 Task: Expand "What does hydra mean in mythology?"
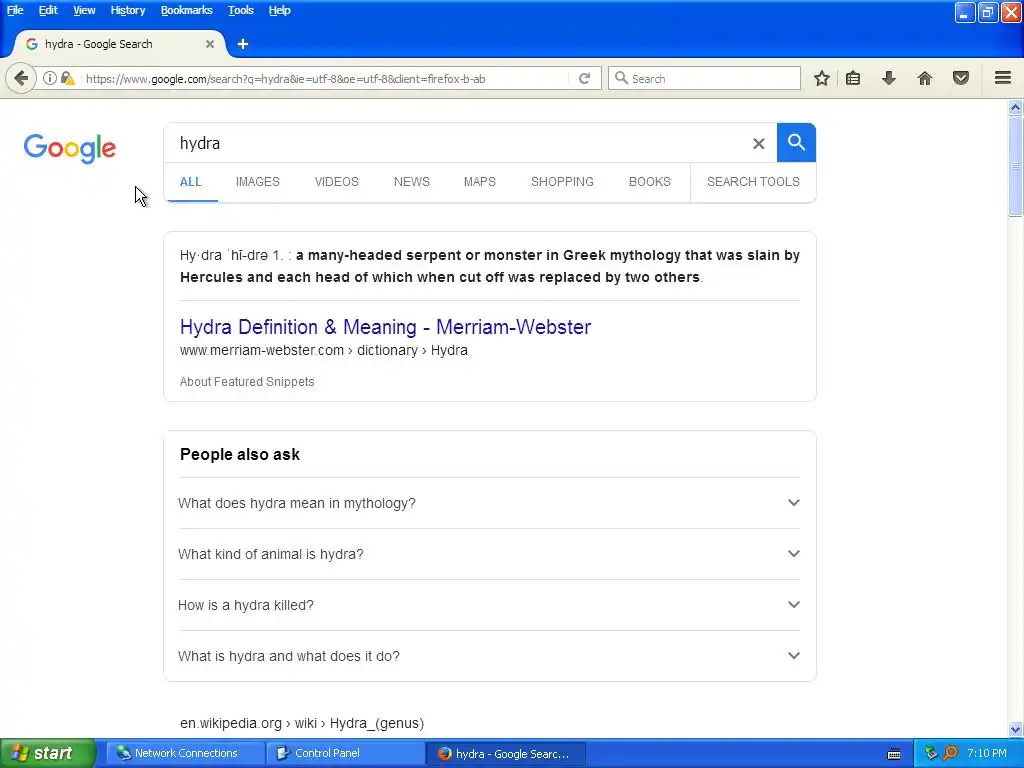[489, 503]
